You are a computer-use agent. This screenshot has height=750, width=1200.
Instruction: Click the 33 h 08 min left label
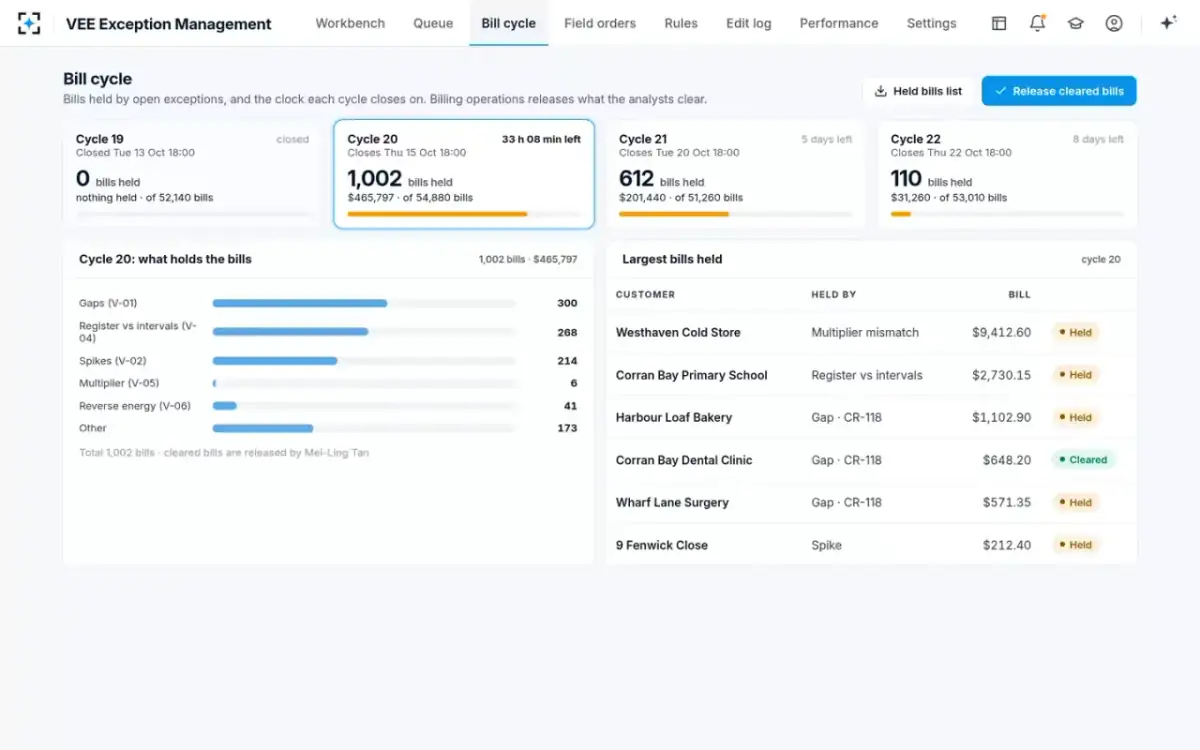click(541, 139)
